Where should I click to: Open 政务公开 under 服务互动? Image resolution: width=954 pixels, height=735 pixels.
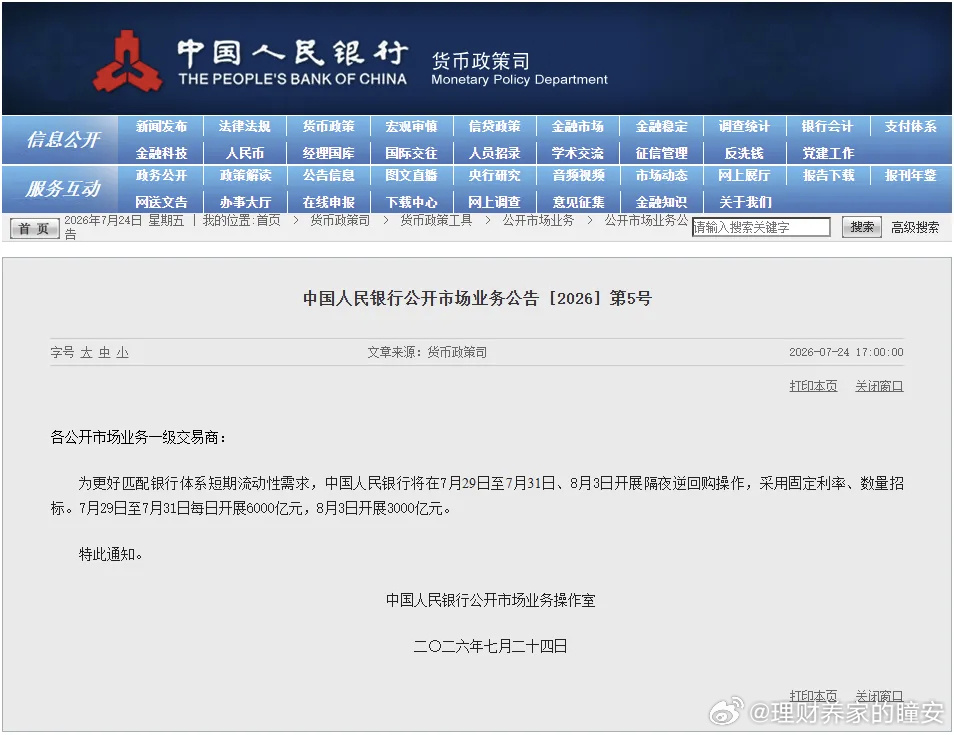point(161,176)
